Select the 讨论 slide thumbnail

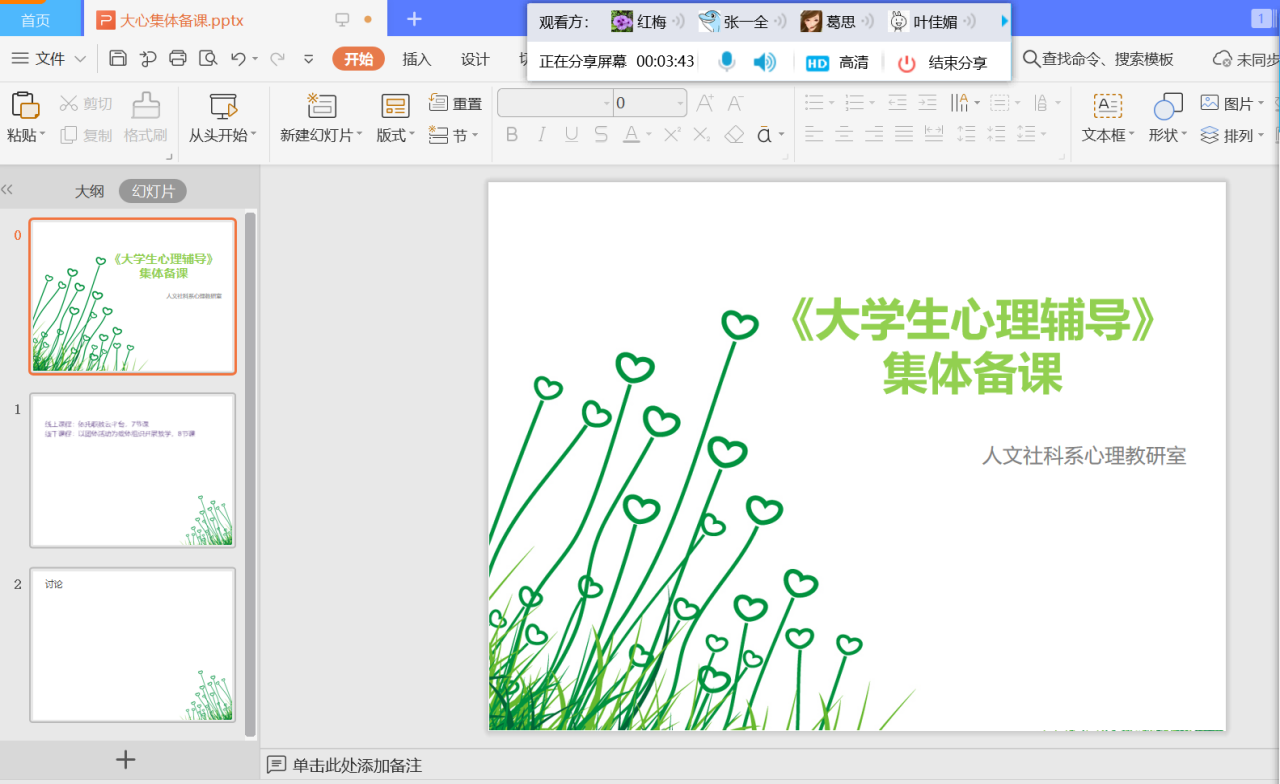(x=133, y=644)
